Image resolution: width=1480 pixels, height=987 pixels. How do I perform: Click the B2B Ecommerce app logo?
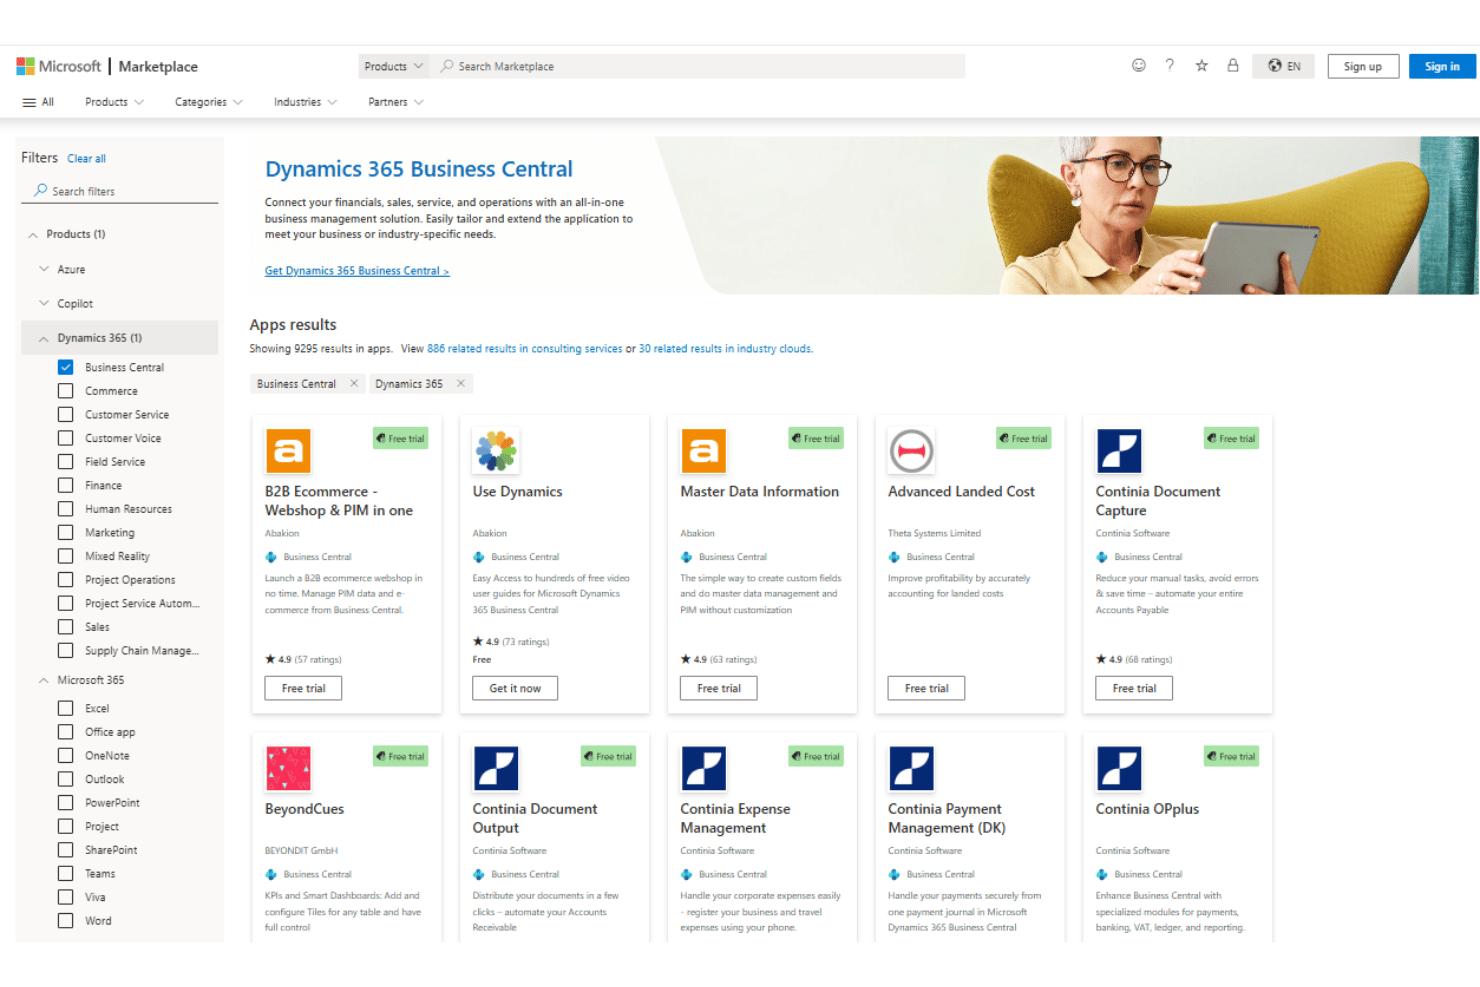coord(288,451)
